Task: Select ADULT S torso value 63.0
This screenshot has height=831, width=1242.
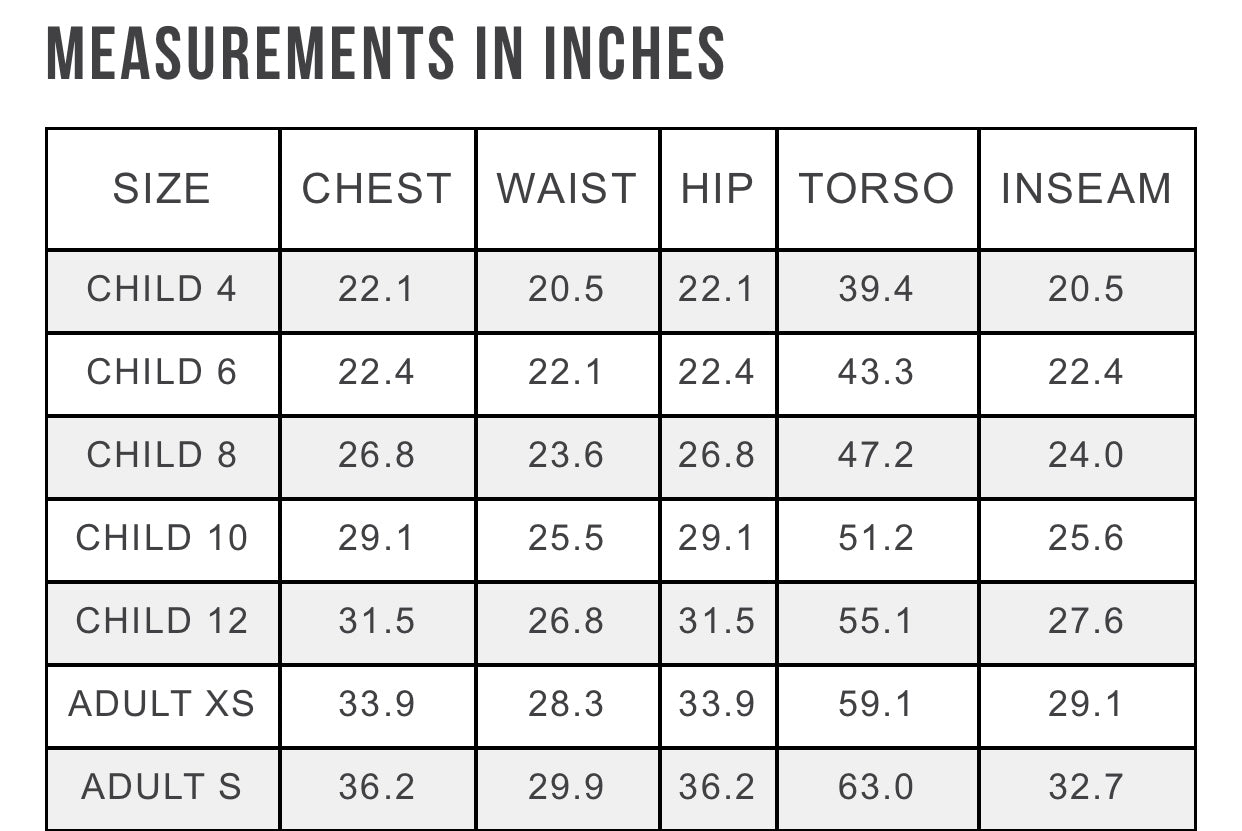Action: pos(876,787)
